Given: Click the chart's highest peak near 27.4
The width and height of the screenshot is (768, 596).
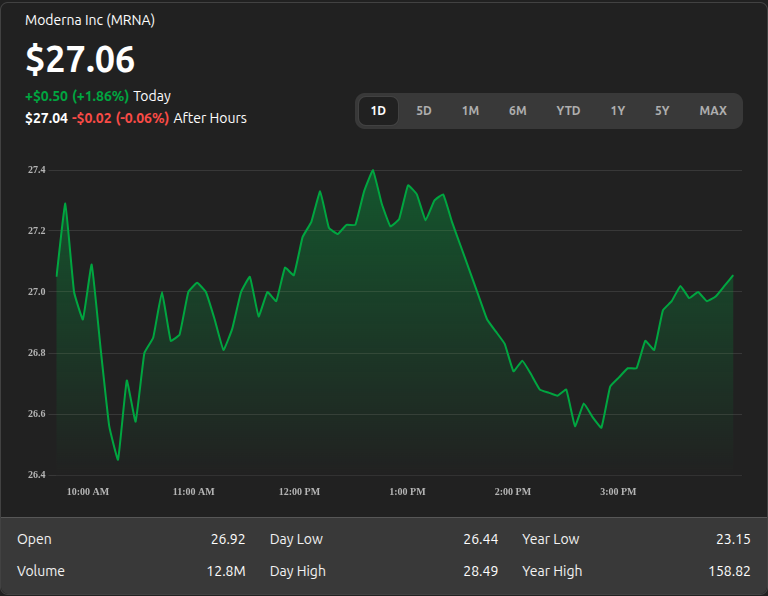Looking at the screenshot, I should pos(373,170).
